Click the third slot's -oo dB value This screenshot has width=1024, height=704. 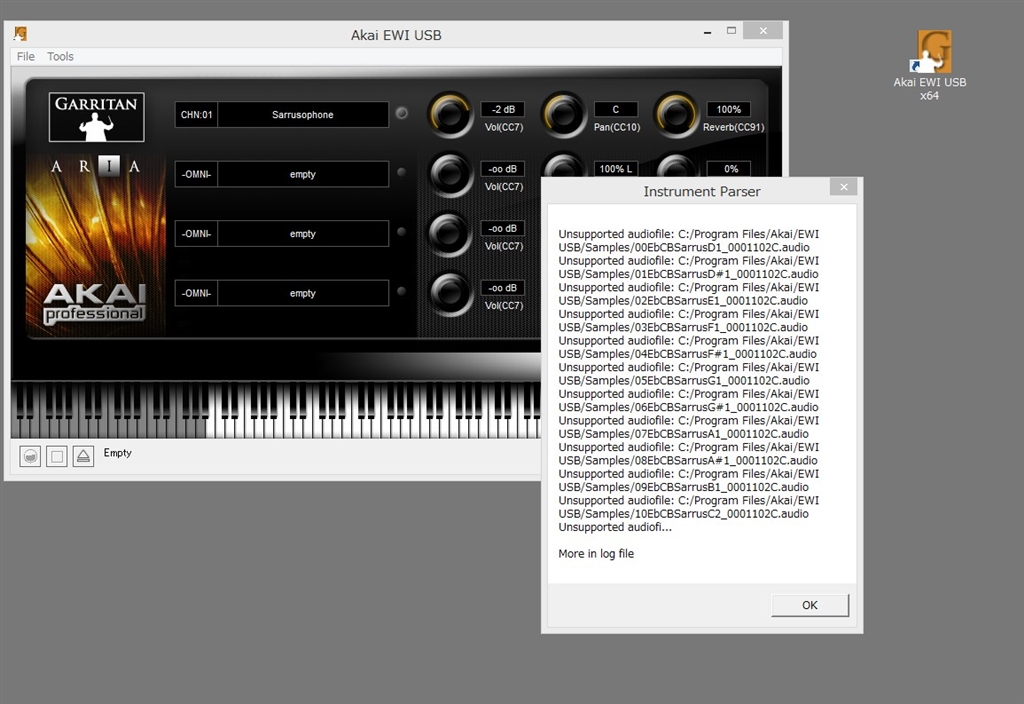click(x=503, y=228)
